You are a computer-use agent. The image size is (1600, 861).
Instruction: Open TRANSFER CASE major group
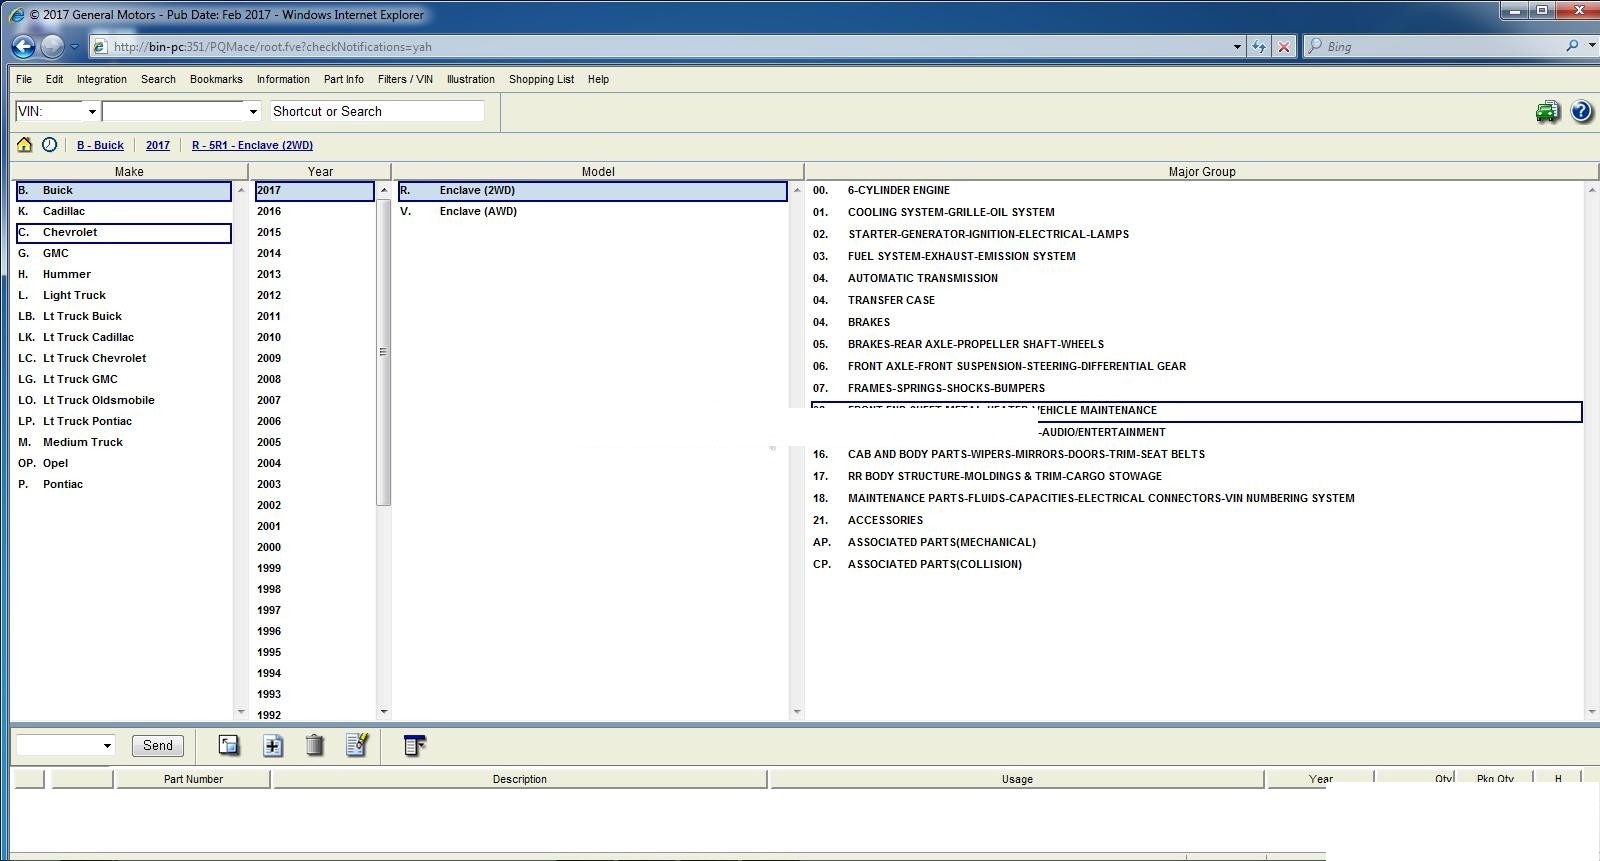pyautogui.click(x=1196, y=300)
